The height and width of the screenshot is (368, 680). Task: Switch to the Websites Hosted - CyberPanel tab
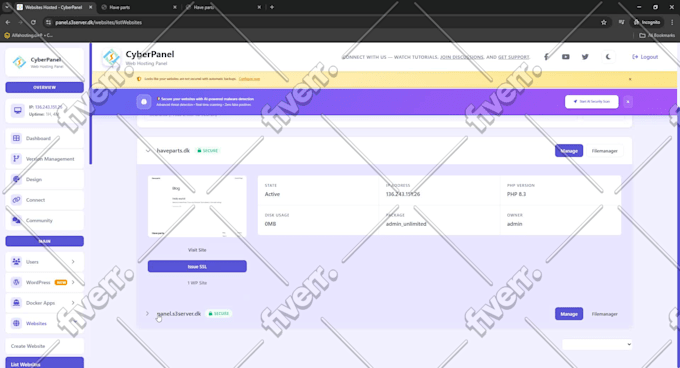(x=54, y=7)
